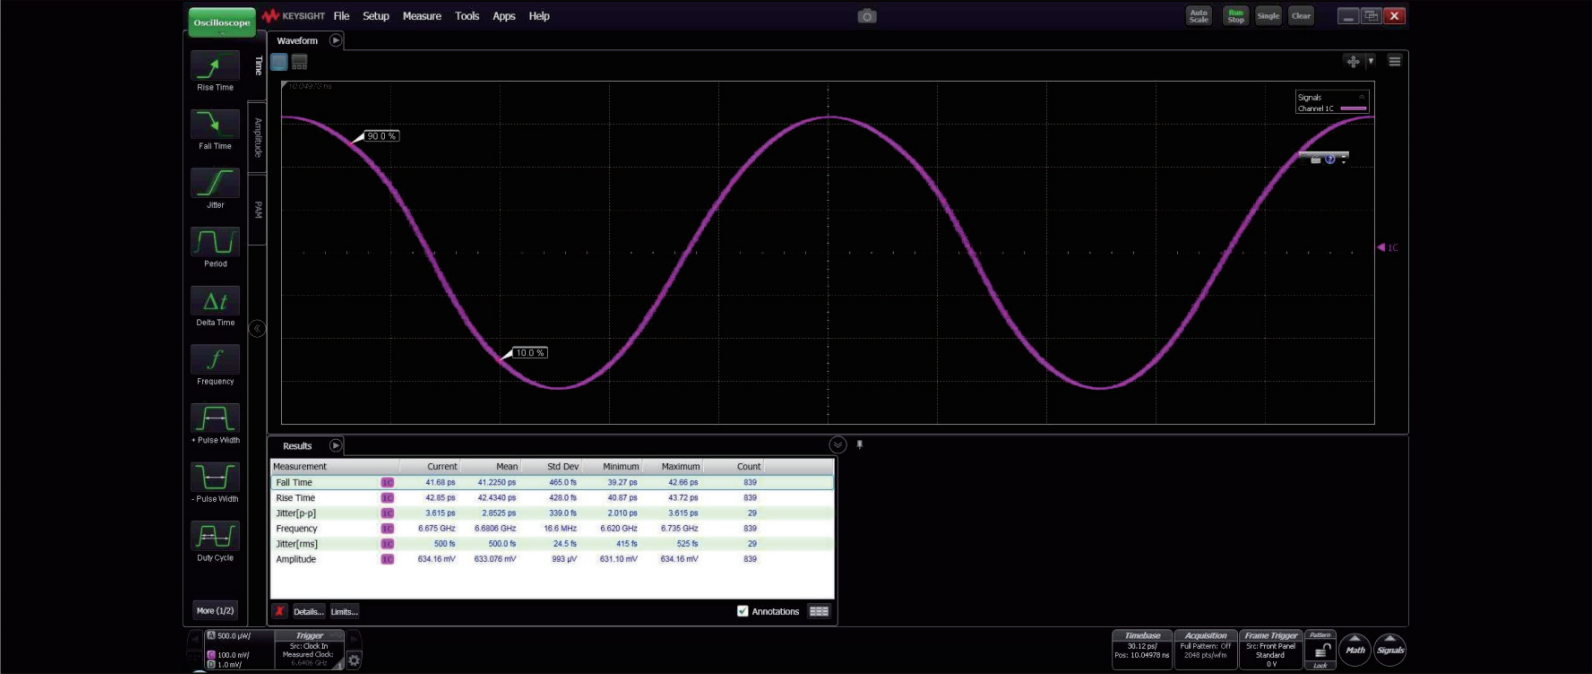The width and height of the screenshot is (1592, 674).
Task: Click the Keysight logo
Action: [x=293, y=16]
